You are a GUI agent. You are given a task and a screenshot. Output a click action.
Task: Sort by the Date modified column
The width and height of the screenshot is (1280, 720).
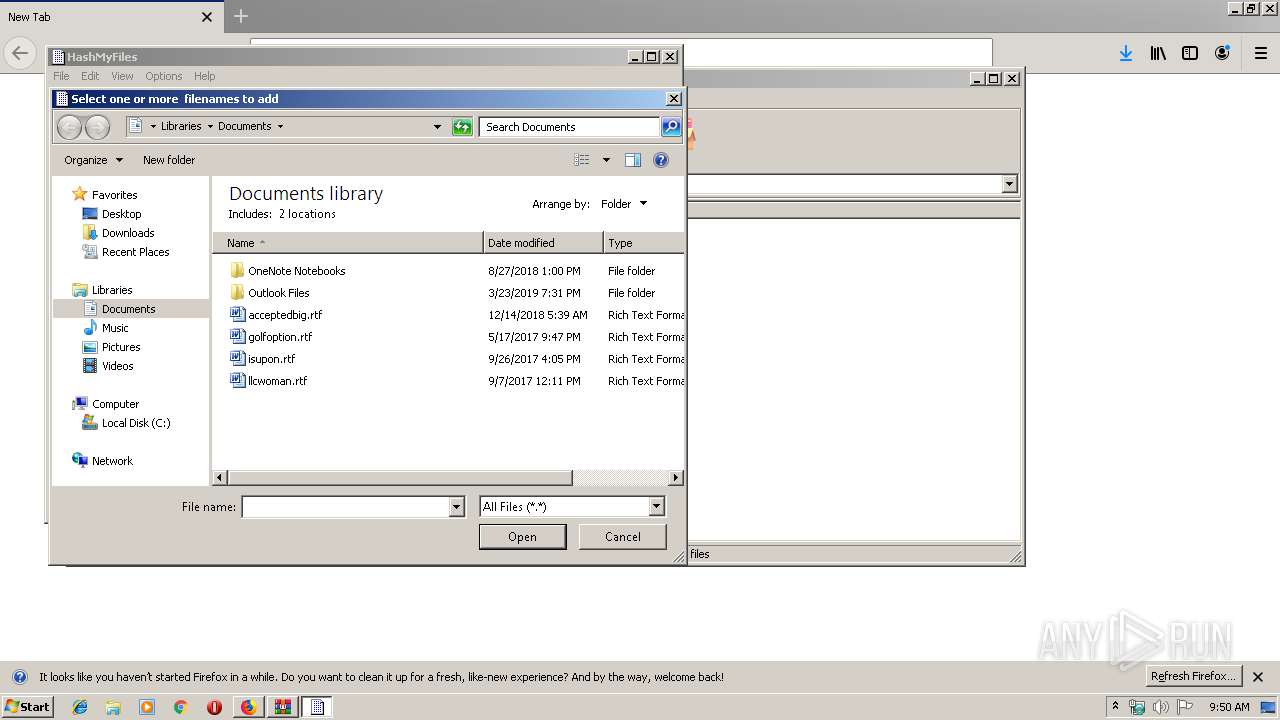pos(544,243)
